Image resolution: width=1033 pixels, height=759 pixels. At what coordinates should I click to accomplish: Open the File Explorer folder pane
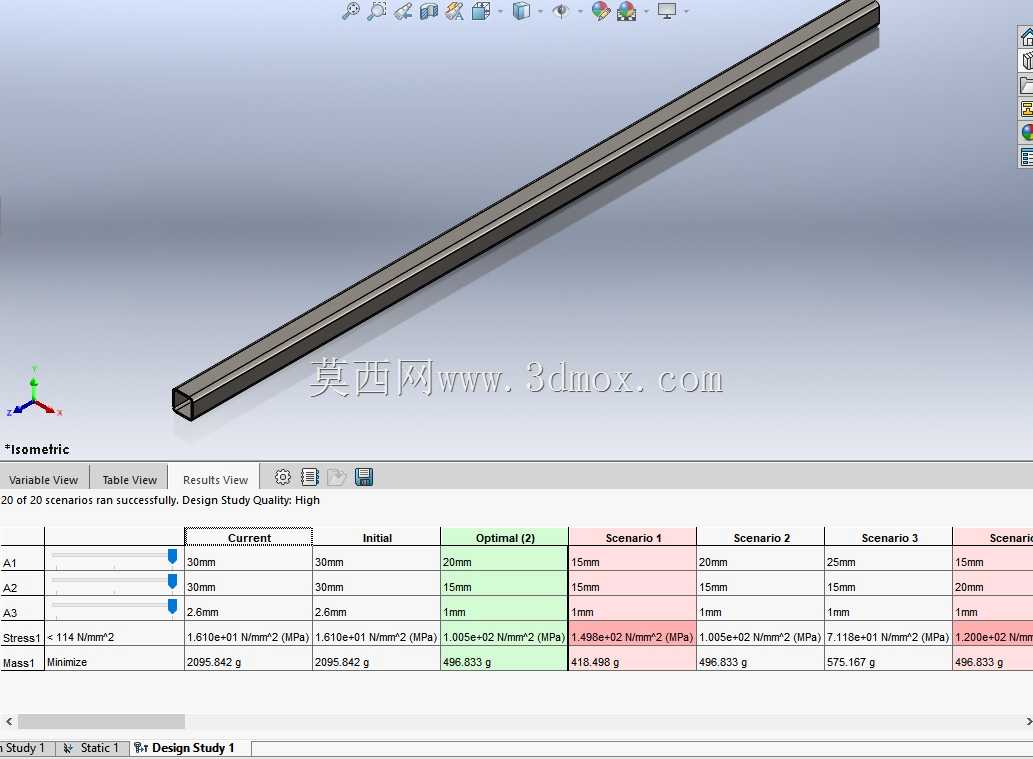coord(1026,85)
